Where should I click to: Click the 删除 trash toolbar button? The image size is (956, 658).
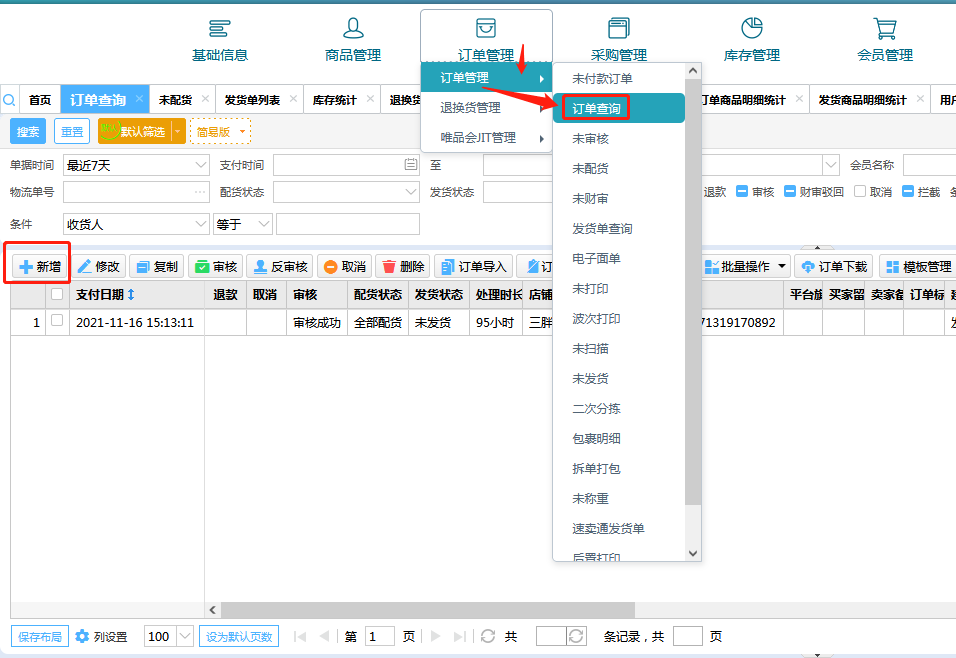(x=403, y=267)
